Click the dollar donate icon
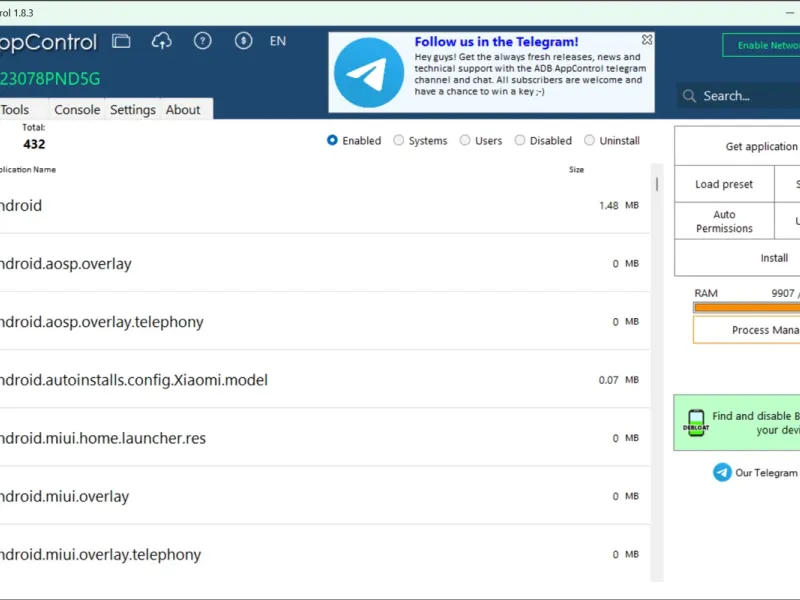800x600 pixels. 243,41
